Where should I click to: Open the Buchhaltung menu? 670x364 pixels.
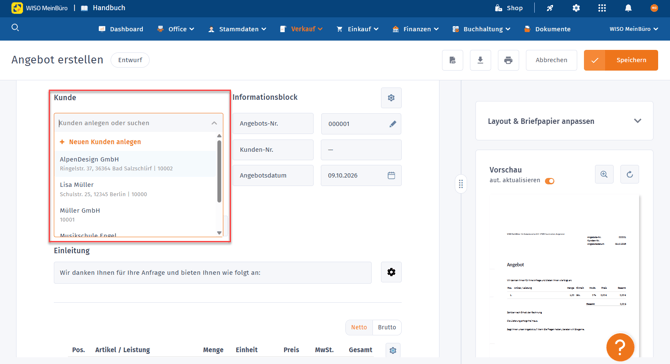482,29
